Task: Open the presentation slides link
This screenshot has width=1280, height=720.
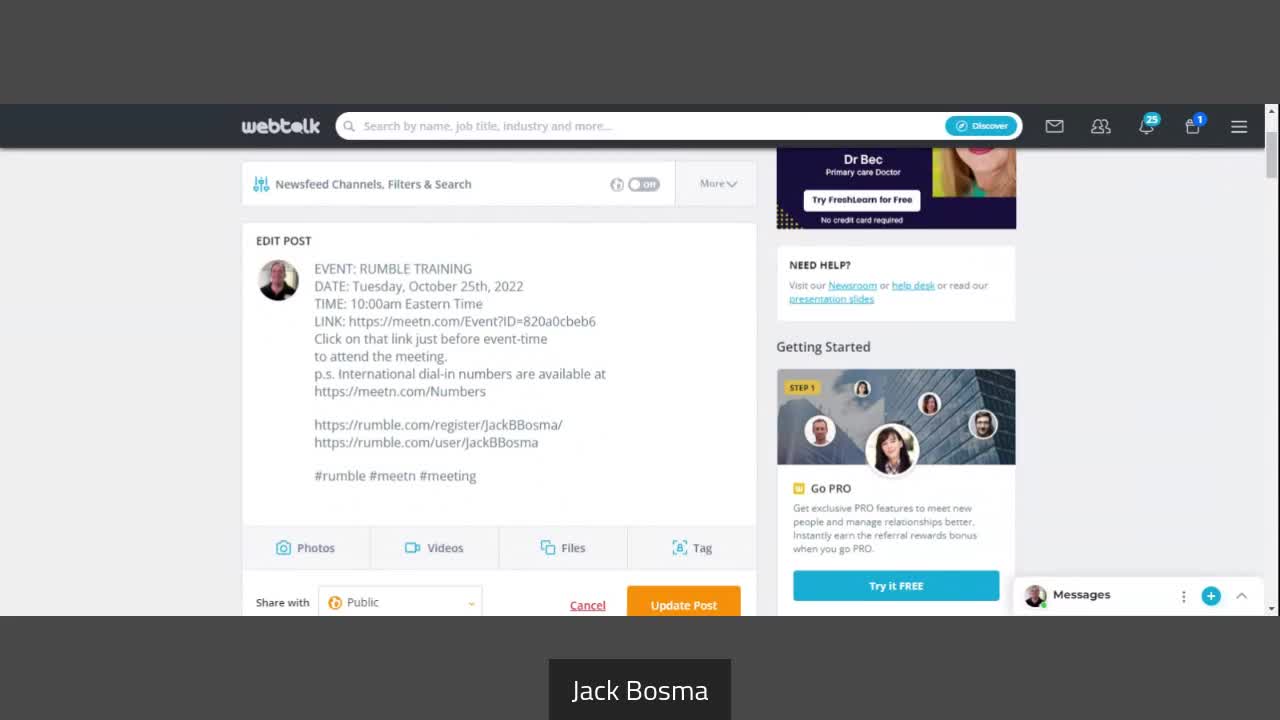Action: [831, 299]
